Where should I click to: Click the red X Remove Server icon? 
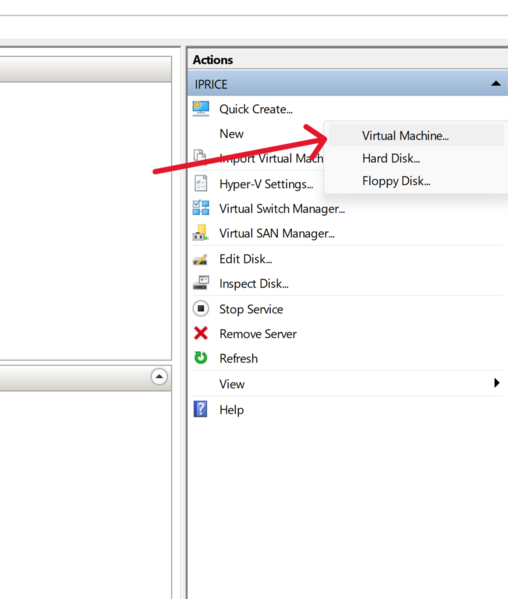coord(201,333)
